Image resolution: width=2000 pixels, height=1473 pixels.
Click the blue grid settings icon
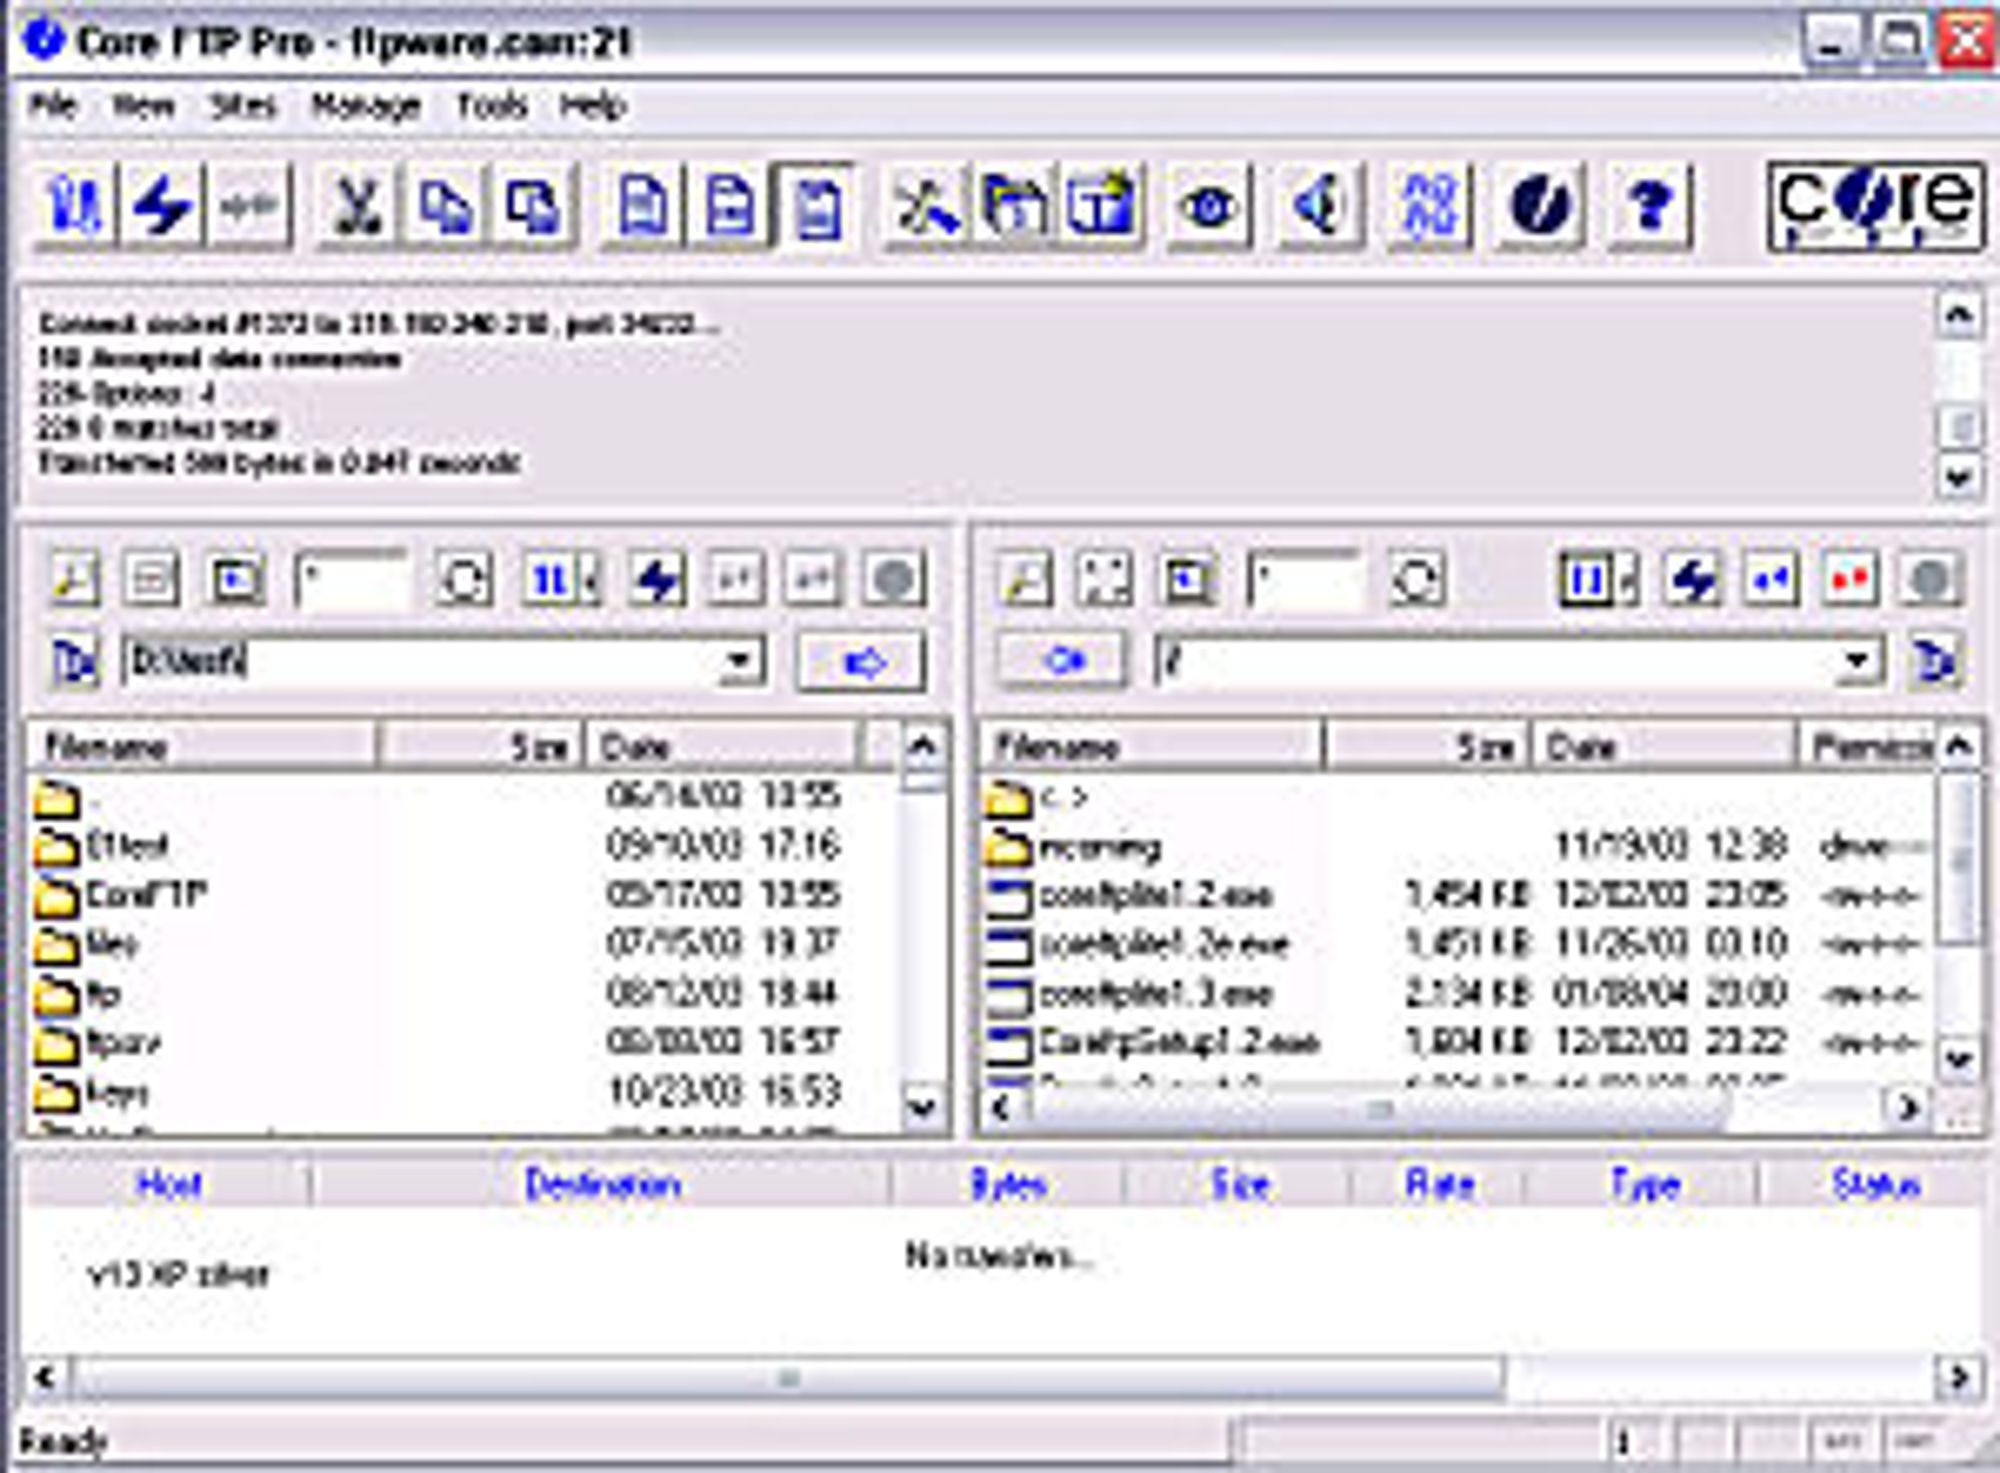(1429, 206)
